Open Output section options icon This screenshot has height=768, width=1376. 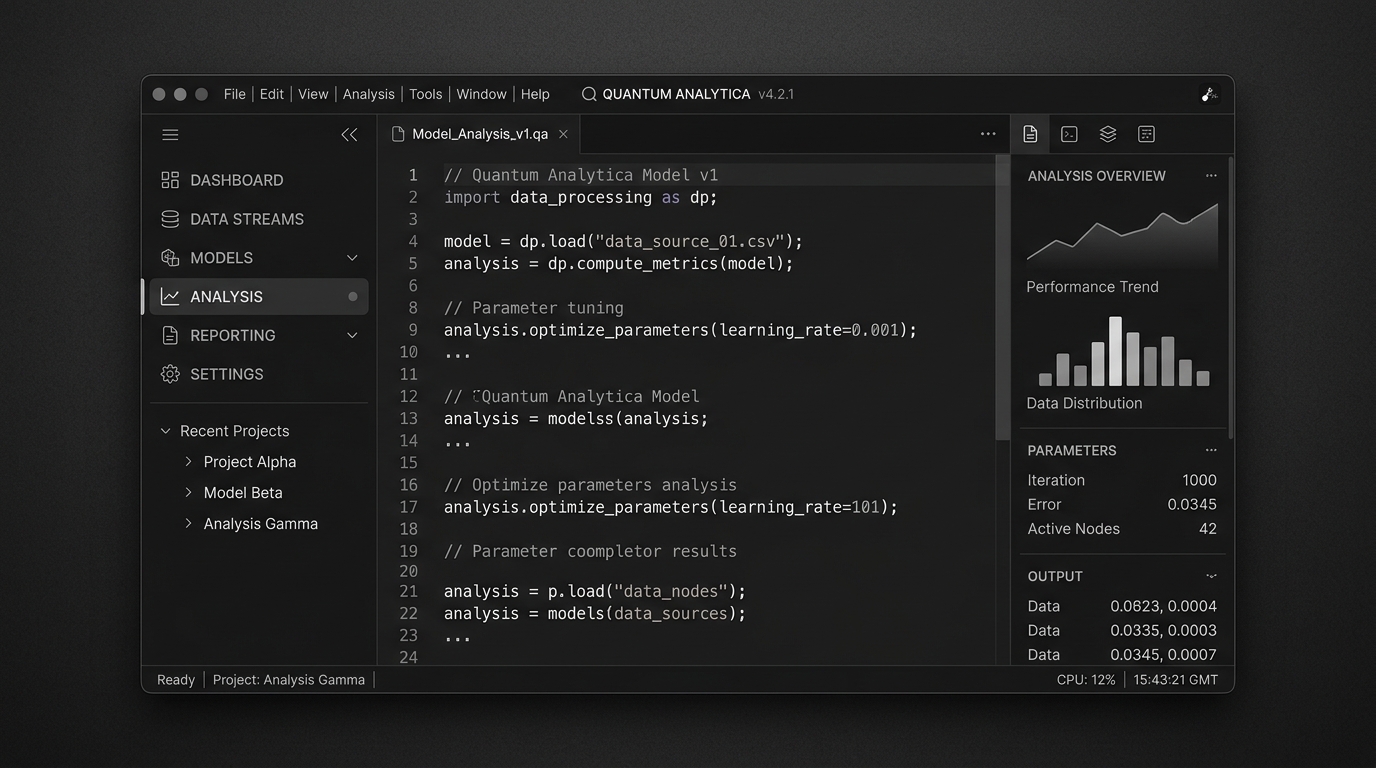1211,576
